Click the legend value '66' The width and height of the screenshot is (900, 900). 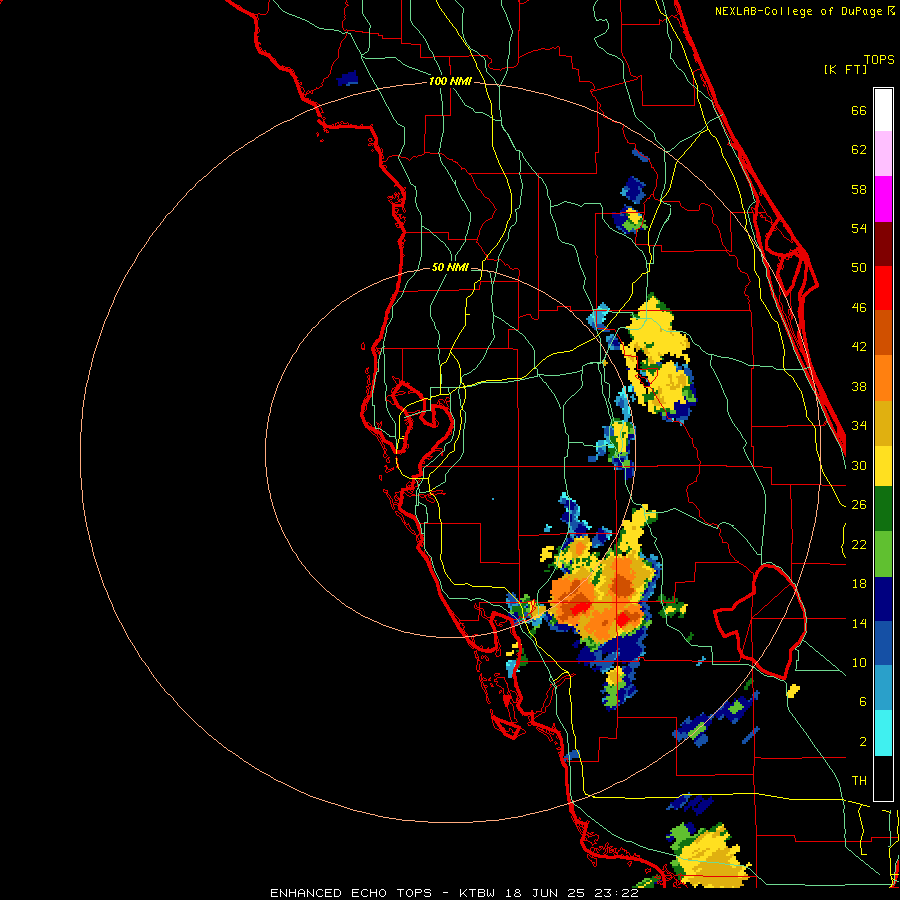[x=859, y=111]
